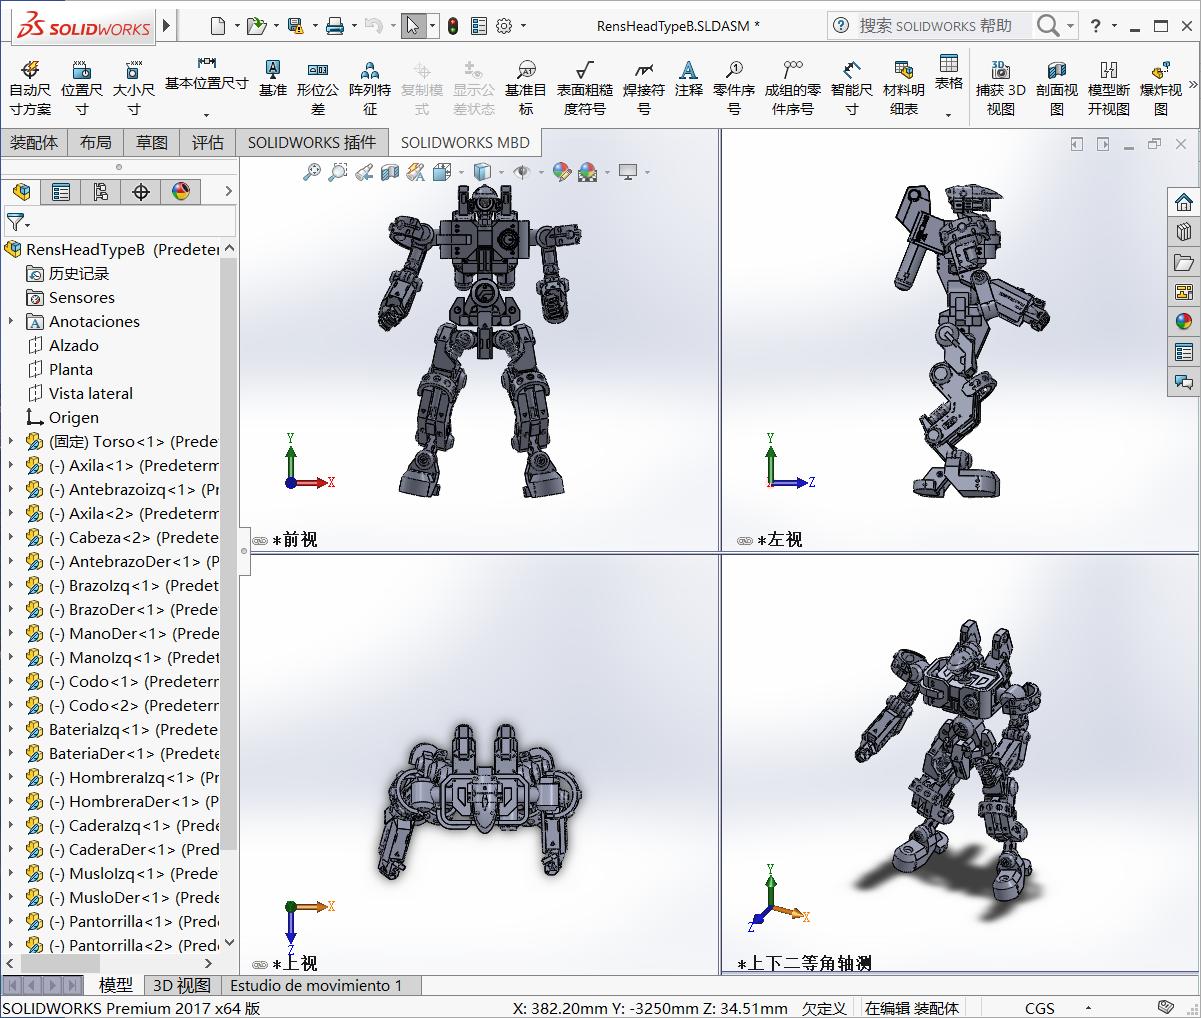Insert a Bill of Materials (材料明细表)
This screenshot has height=1018, width=1201.
coord(904,87)
